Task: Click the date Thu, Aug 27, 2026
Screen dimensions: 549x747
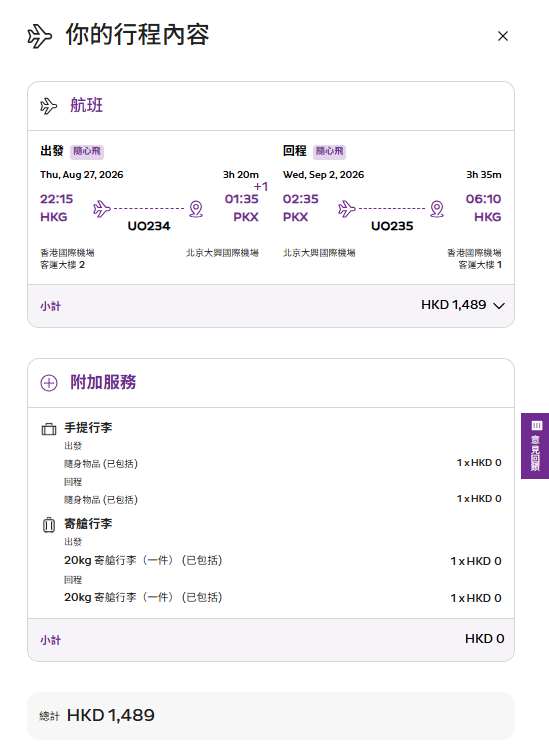Action: point(81,175)
